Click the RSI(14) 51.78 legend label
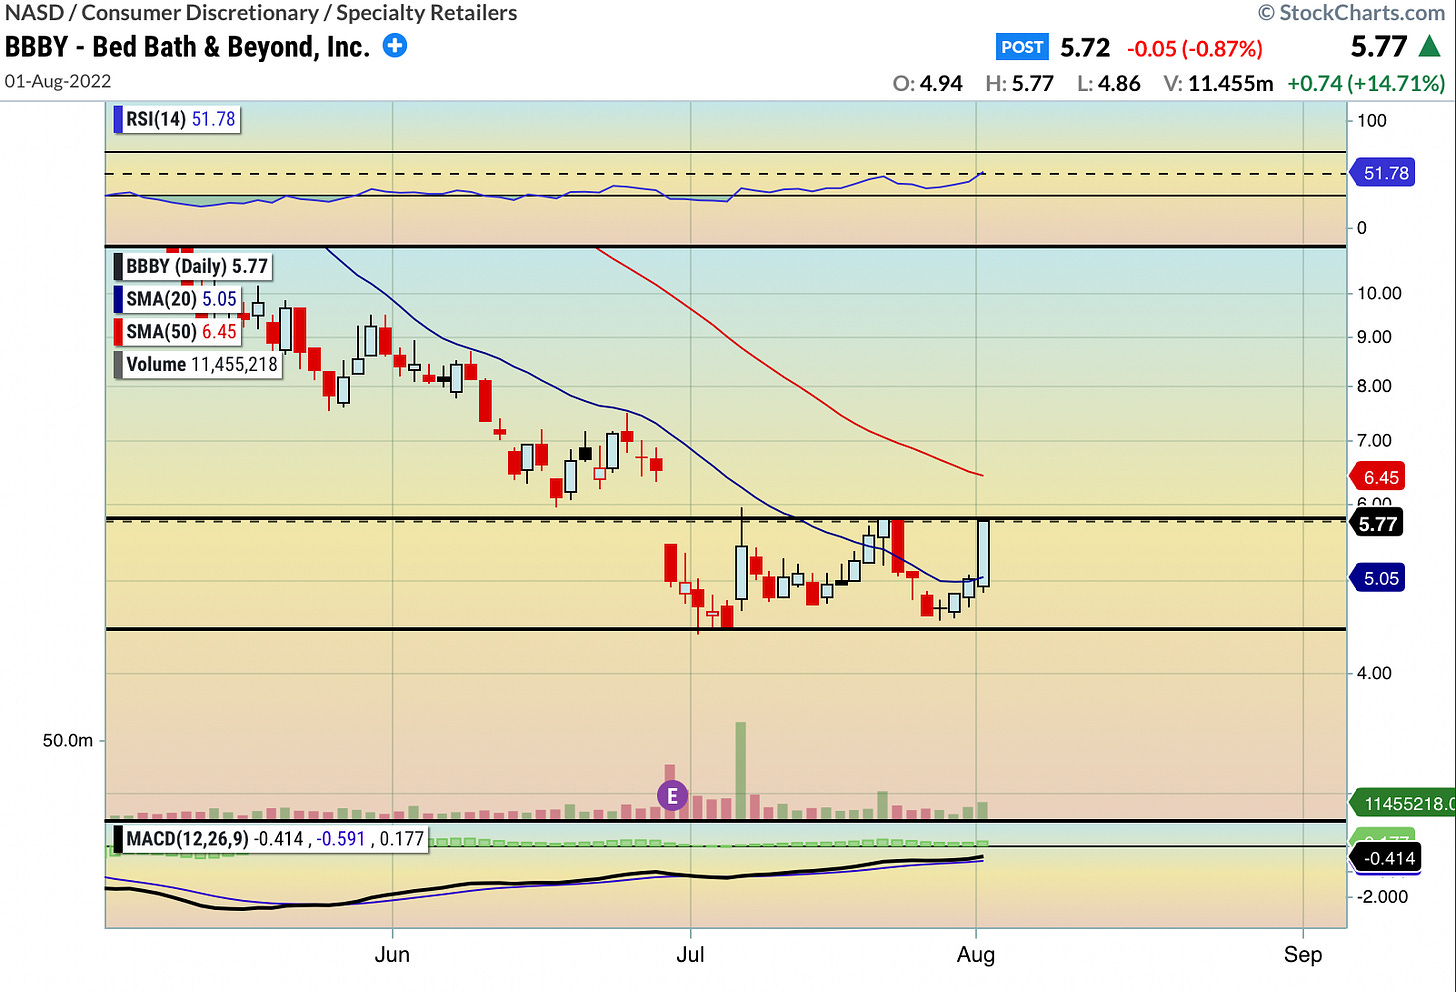The height and width of the screenshot is (992, 1456). (177, 119)
